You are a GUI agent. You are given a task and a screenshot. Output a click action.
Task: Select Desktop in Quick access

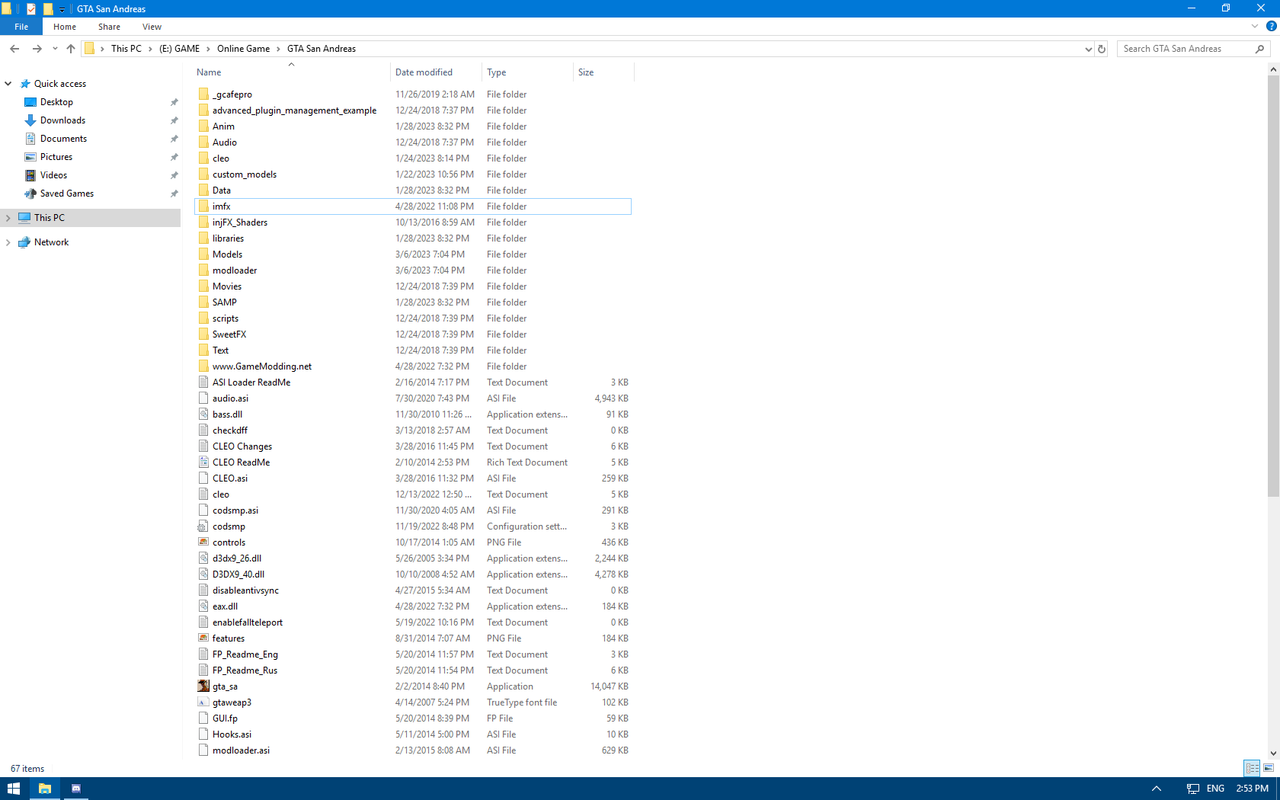(56, 102)
